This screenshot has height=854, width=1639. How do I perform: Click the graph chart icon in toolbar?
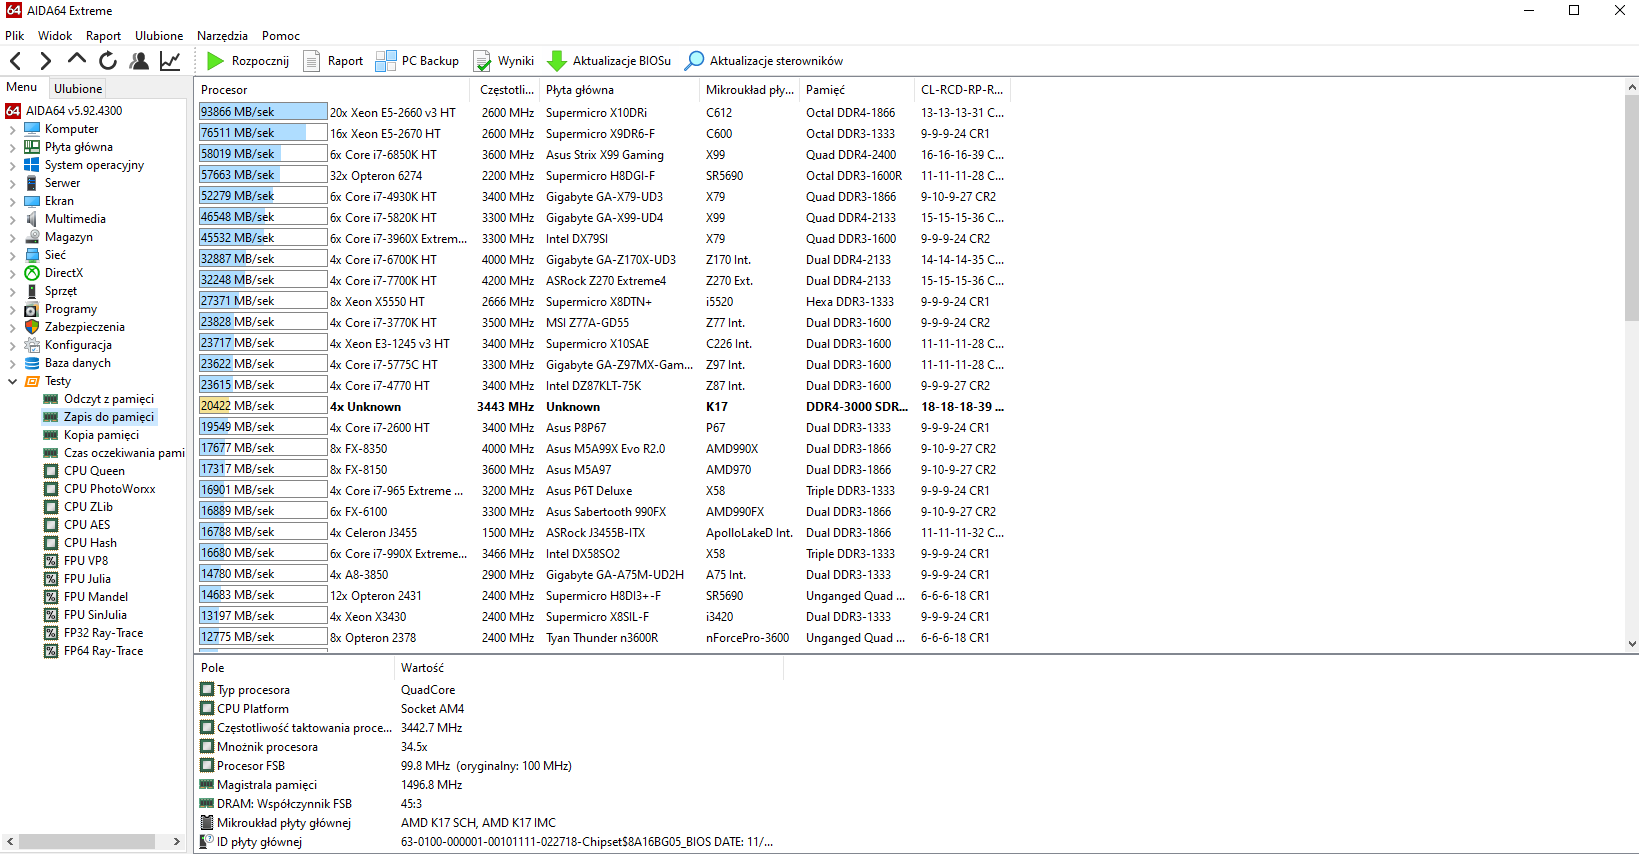pos(170,61)
